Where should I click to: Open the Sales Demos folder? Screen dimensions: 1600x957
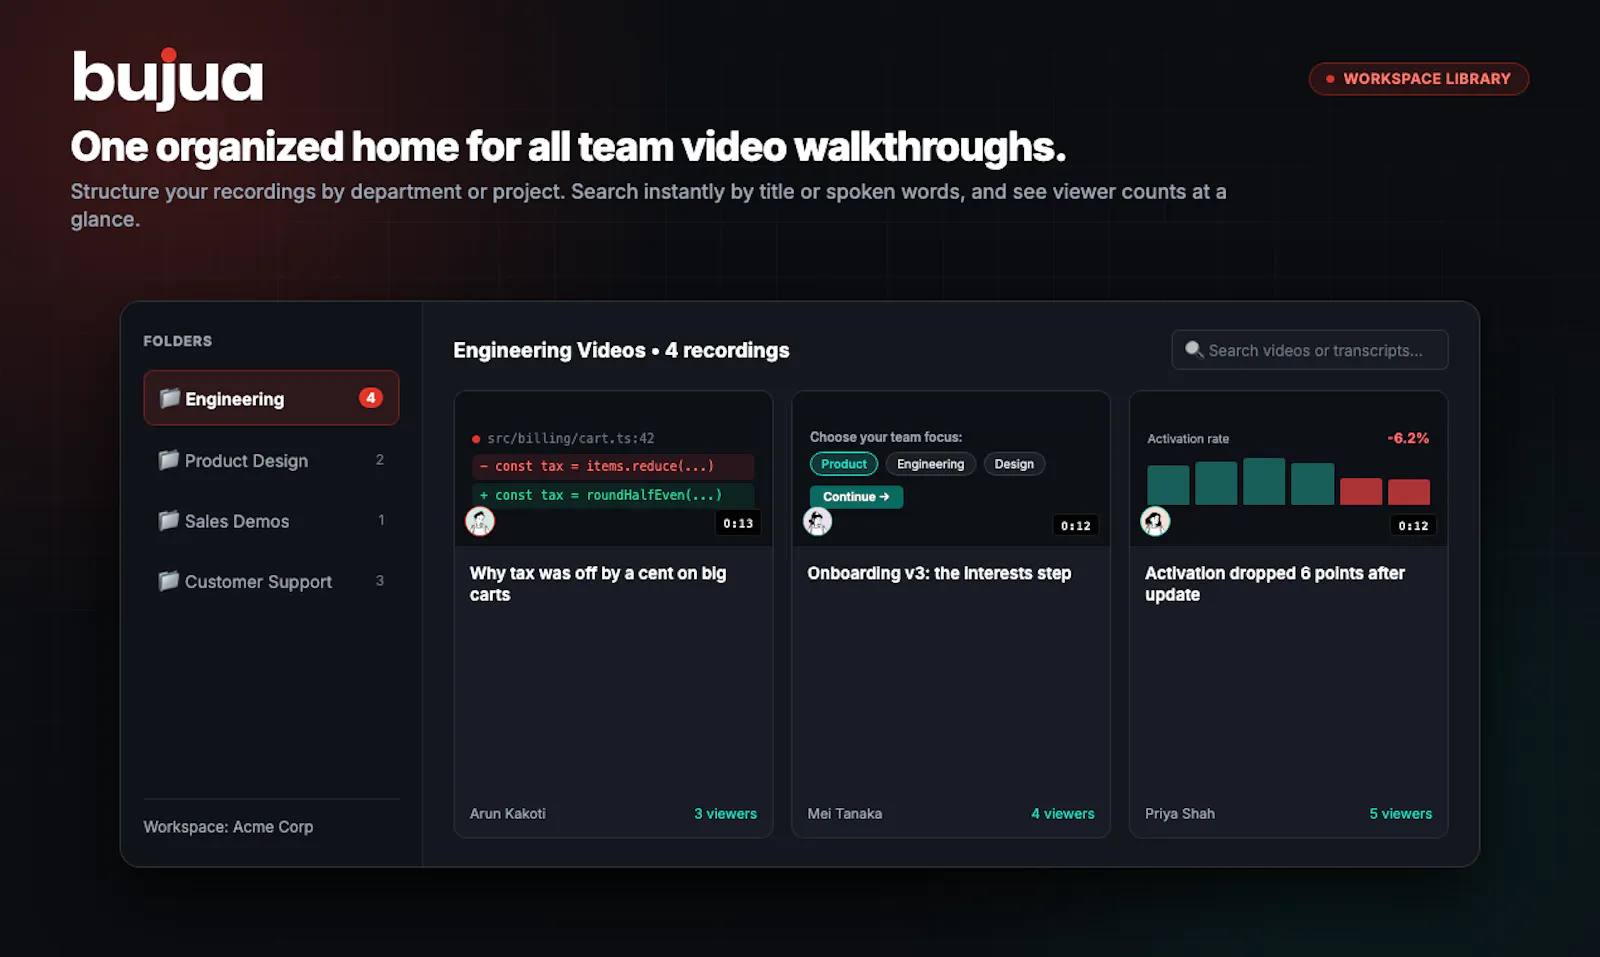[x=271, y=520]
